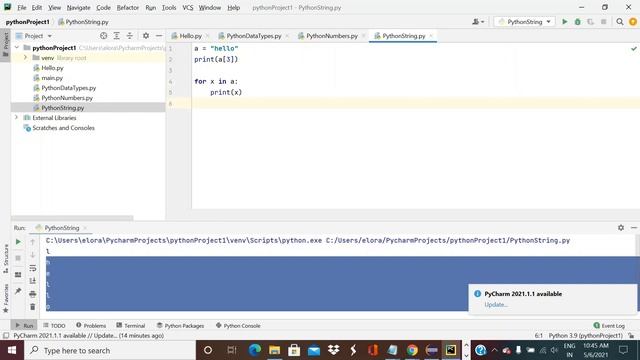Click the toolbar Stop button
The height and width of the screenshot is (360, 640).
click(x=604, y=22)
